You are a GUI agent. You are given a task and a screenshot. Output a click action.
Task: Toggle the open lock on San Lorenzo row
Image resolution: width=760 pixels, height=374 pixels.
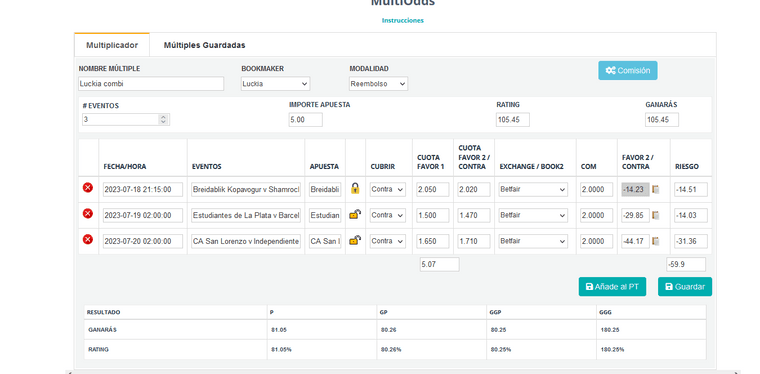click(355, 240)
